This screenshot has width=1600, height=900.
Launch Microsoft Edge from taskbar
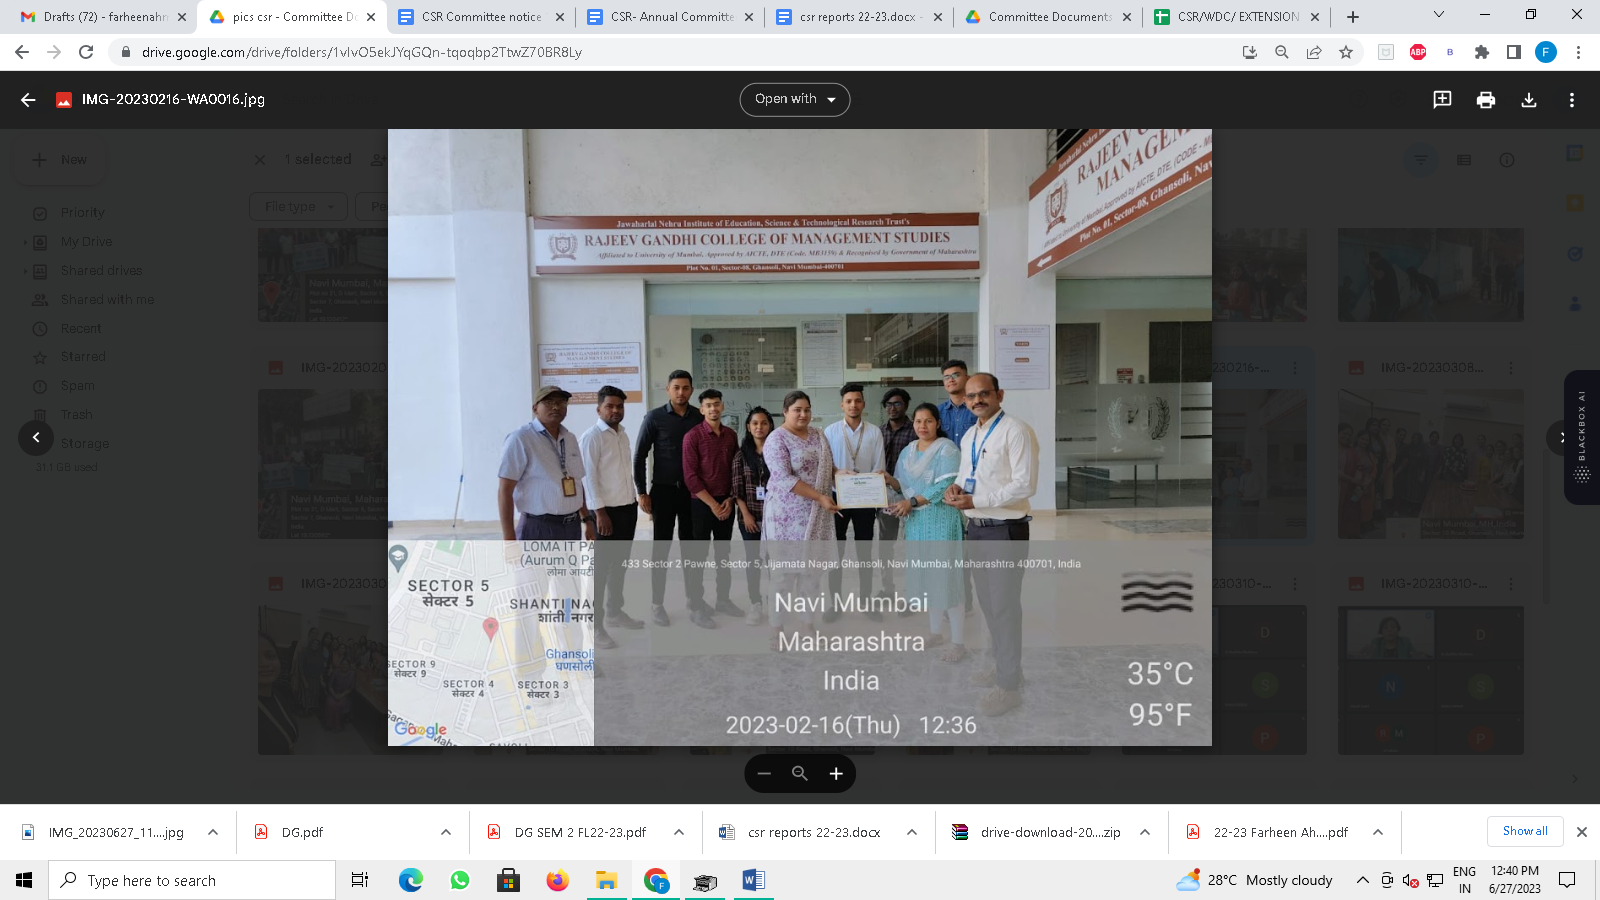(x=410, y=880)
